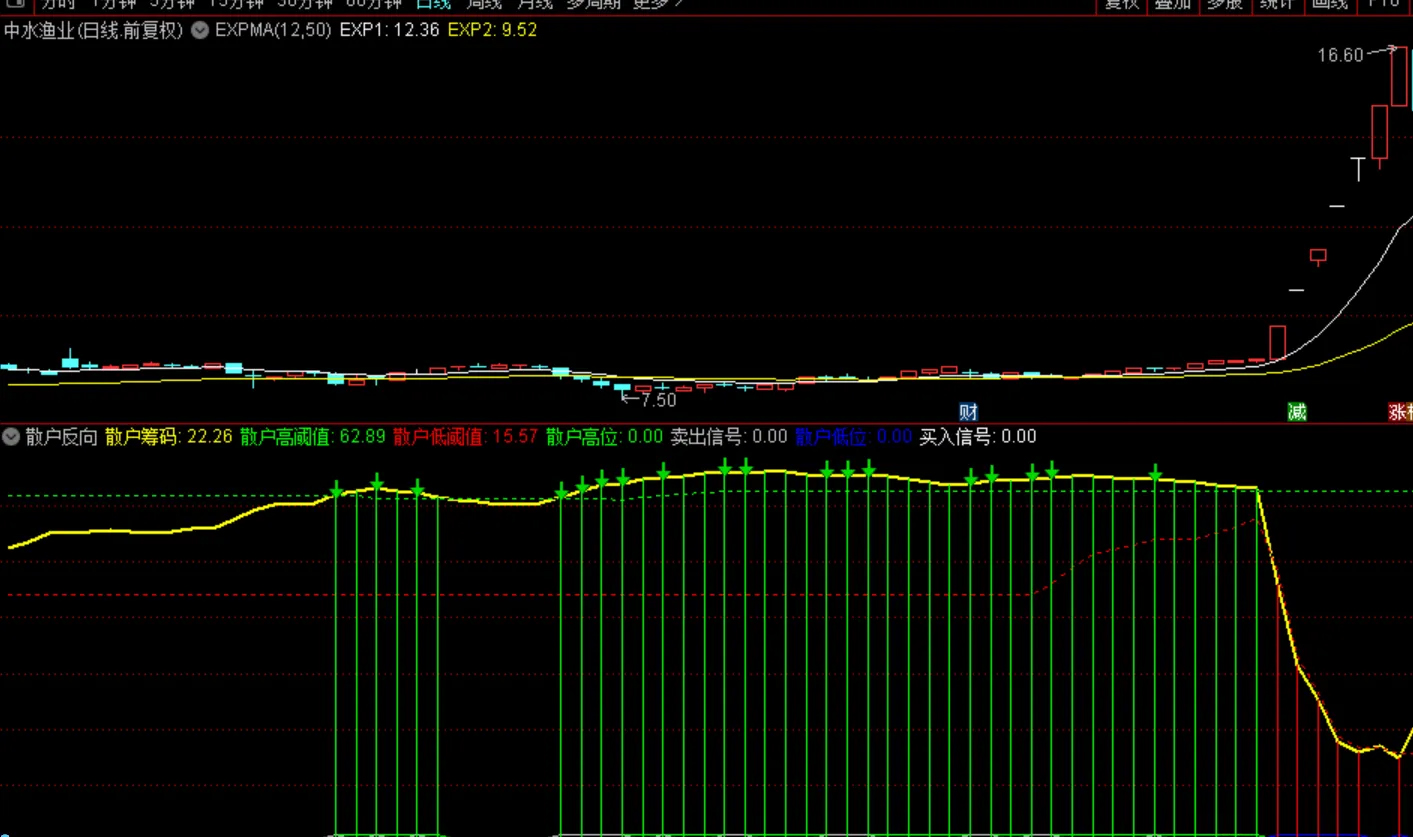Screen dimensions: 1413x837
Task: Switch to the 周线 weekly period
Action: point(486,4)
